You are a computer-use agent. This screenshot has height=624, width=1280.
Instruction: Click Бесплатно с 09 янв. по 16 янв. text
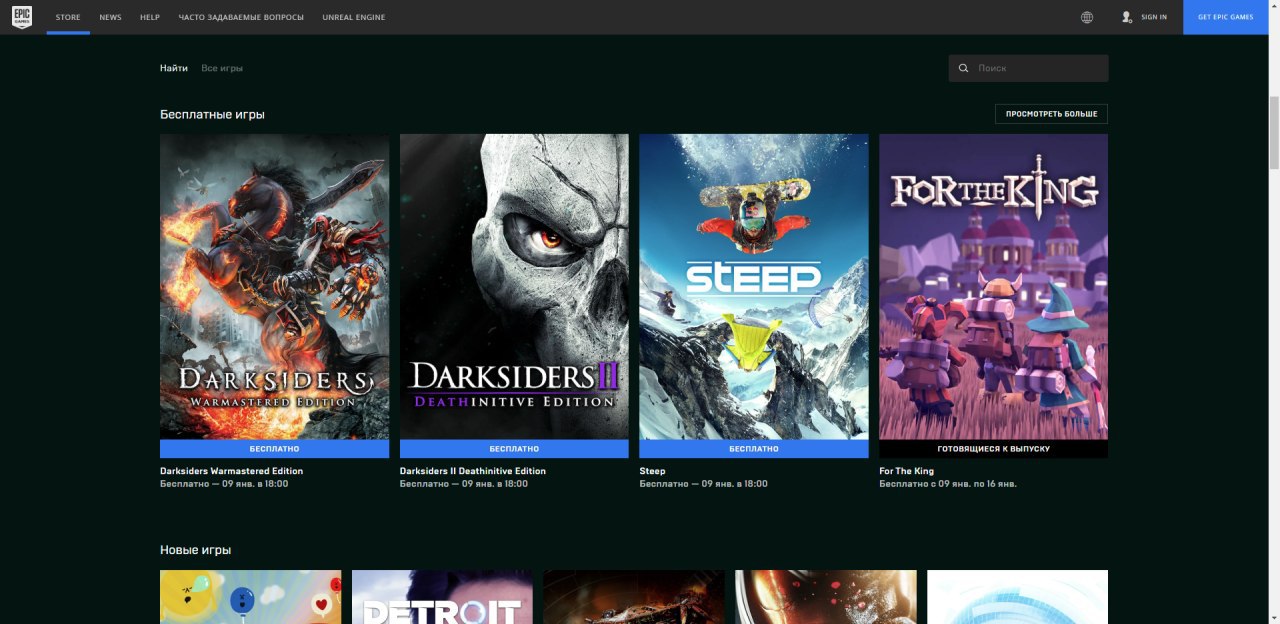[947, 484]
